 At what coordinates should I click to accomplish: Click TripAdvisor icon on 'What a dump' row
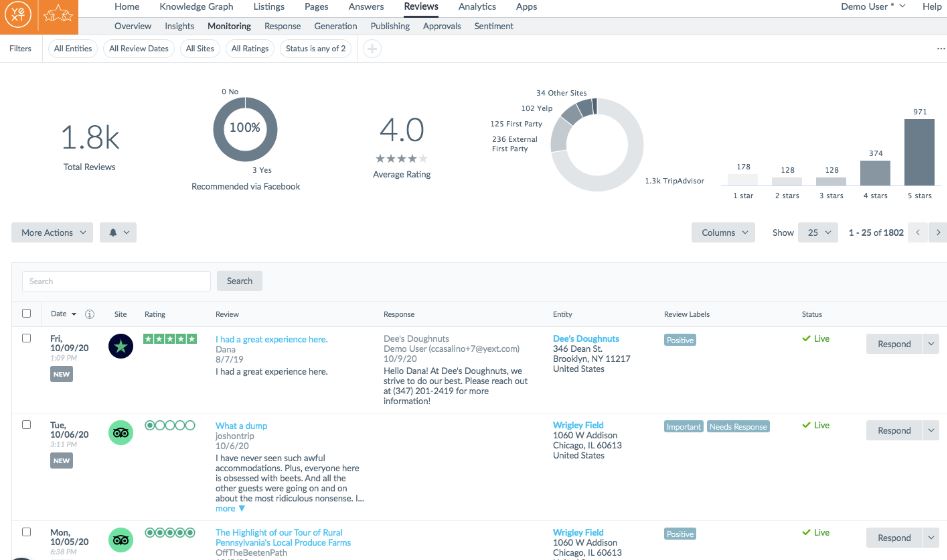(121, 433)
